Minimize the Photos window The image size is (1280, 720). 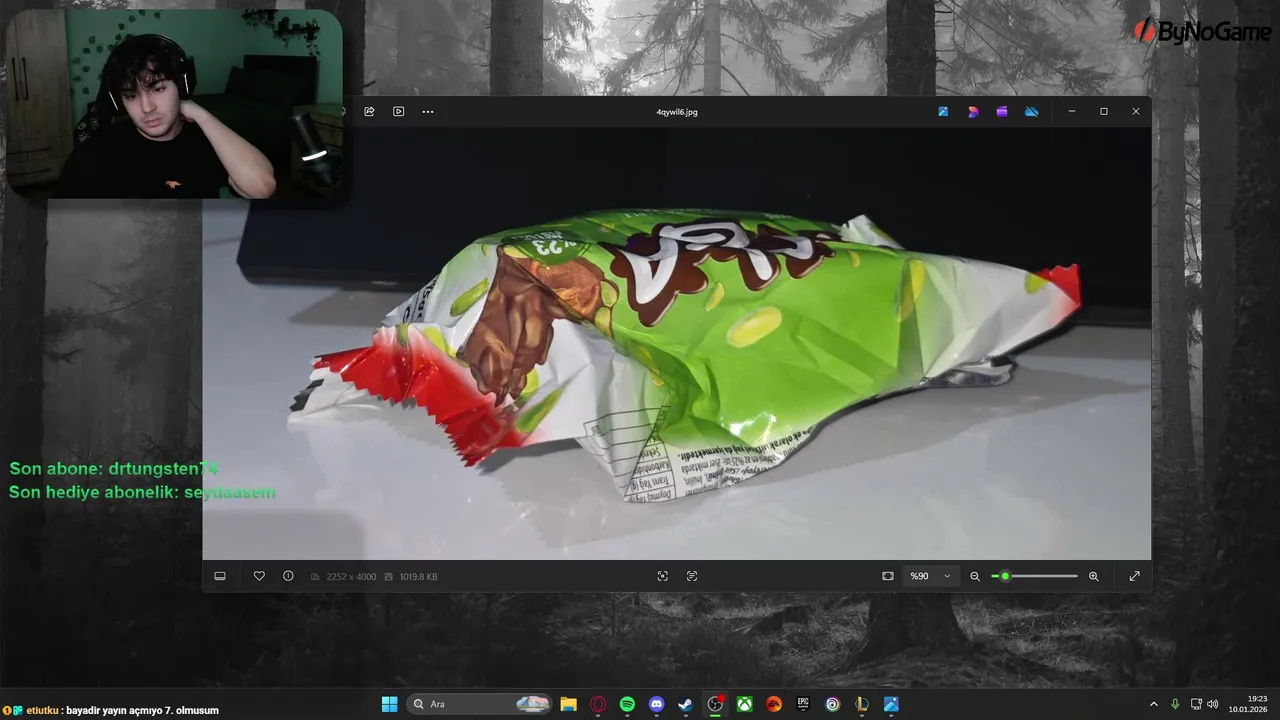coord(1072,111)
